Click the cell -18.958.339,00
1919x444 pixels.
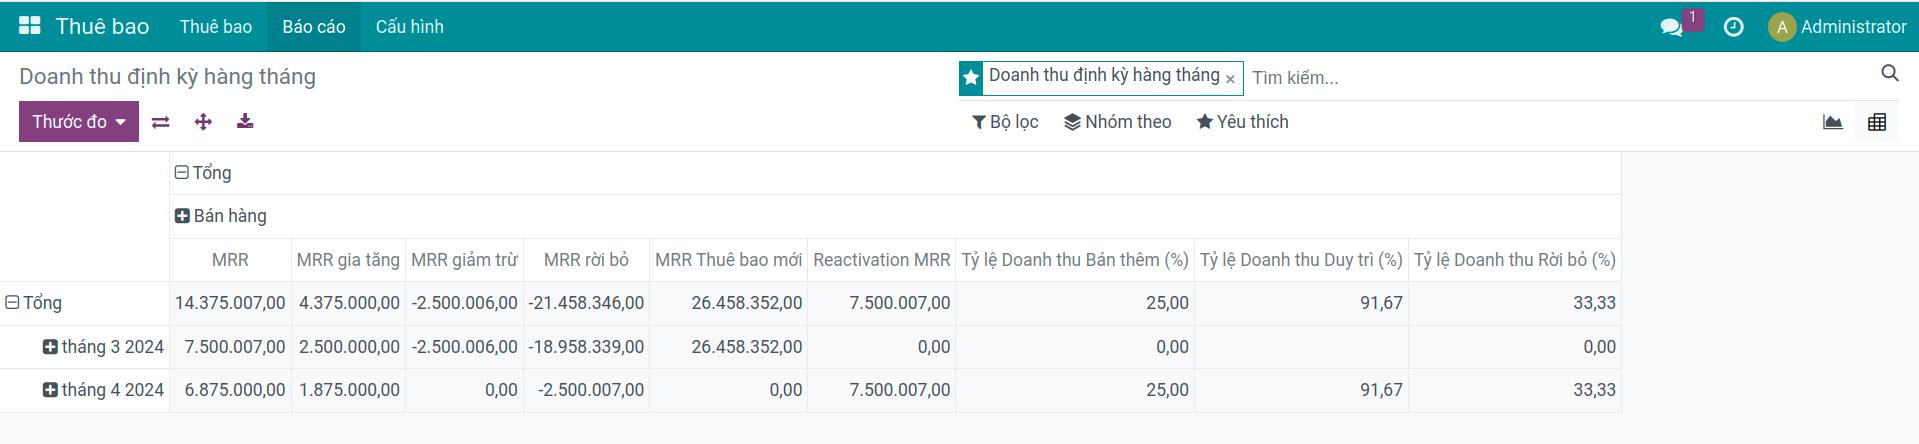coord(586,347)
